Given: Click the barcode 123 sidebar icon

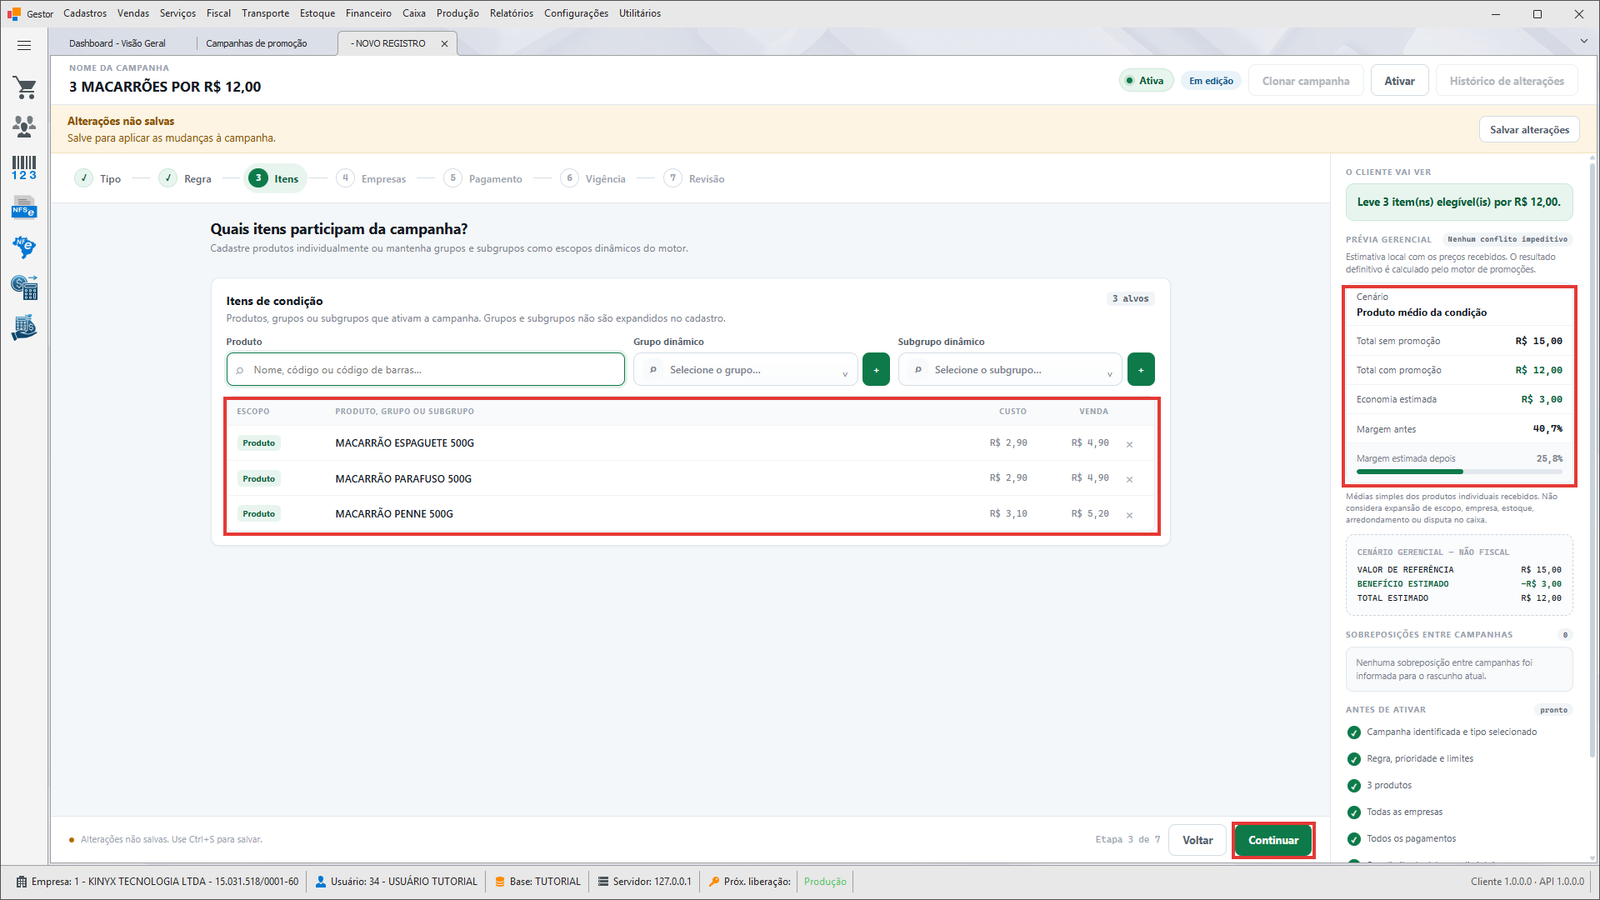Looking at the screenshot, I should [24, 167].
